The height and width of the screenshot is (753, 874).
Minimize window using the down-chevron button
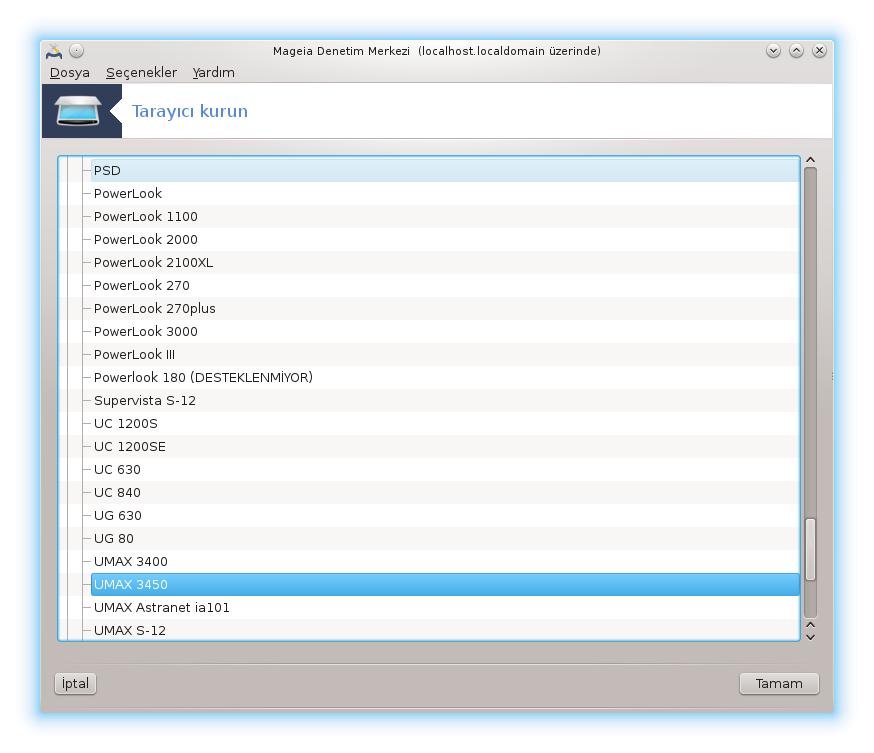coord(773,51)
